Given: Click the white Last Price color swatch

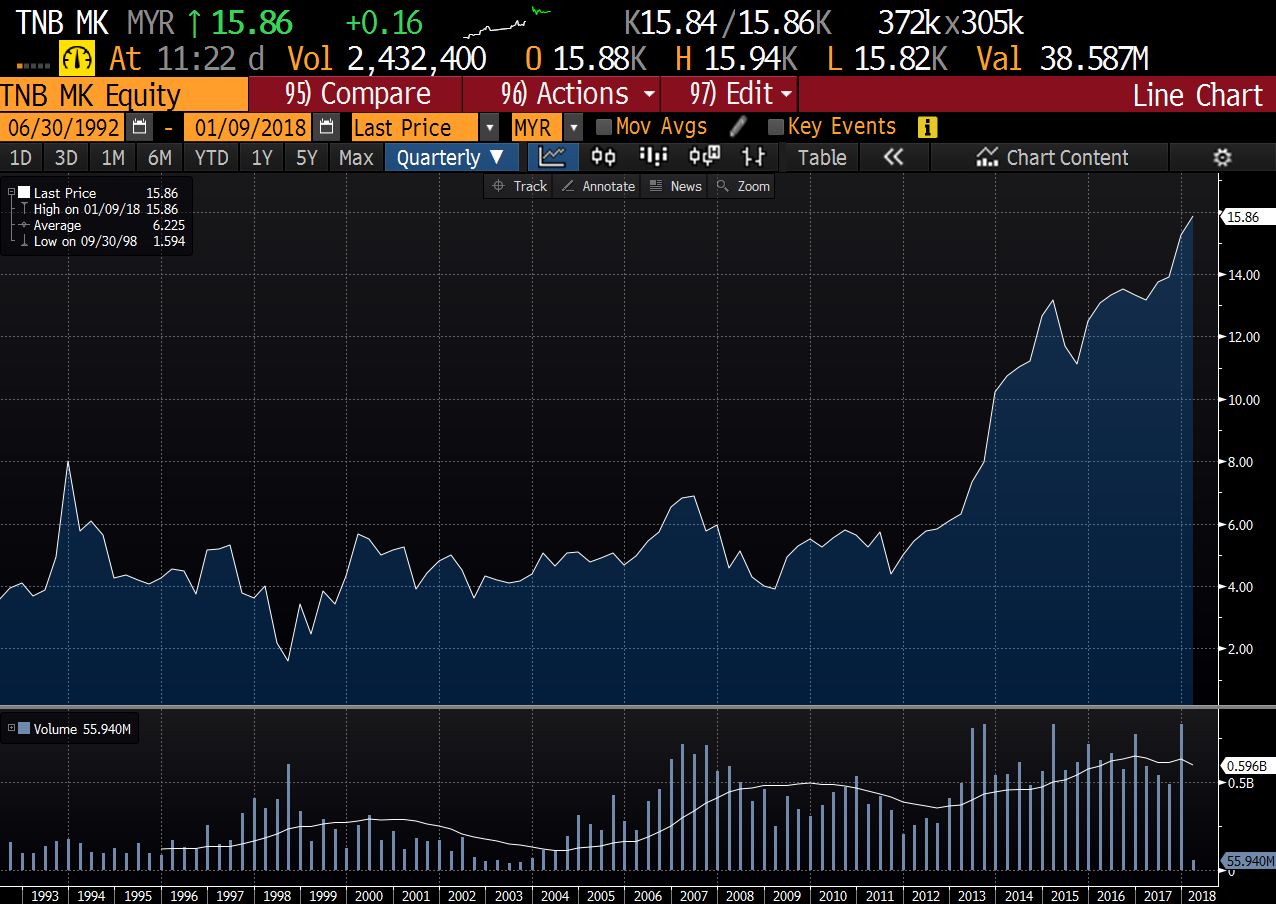Looking at the screenshot, I should pos(24,193).
